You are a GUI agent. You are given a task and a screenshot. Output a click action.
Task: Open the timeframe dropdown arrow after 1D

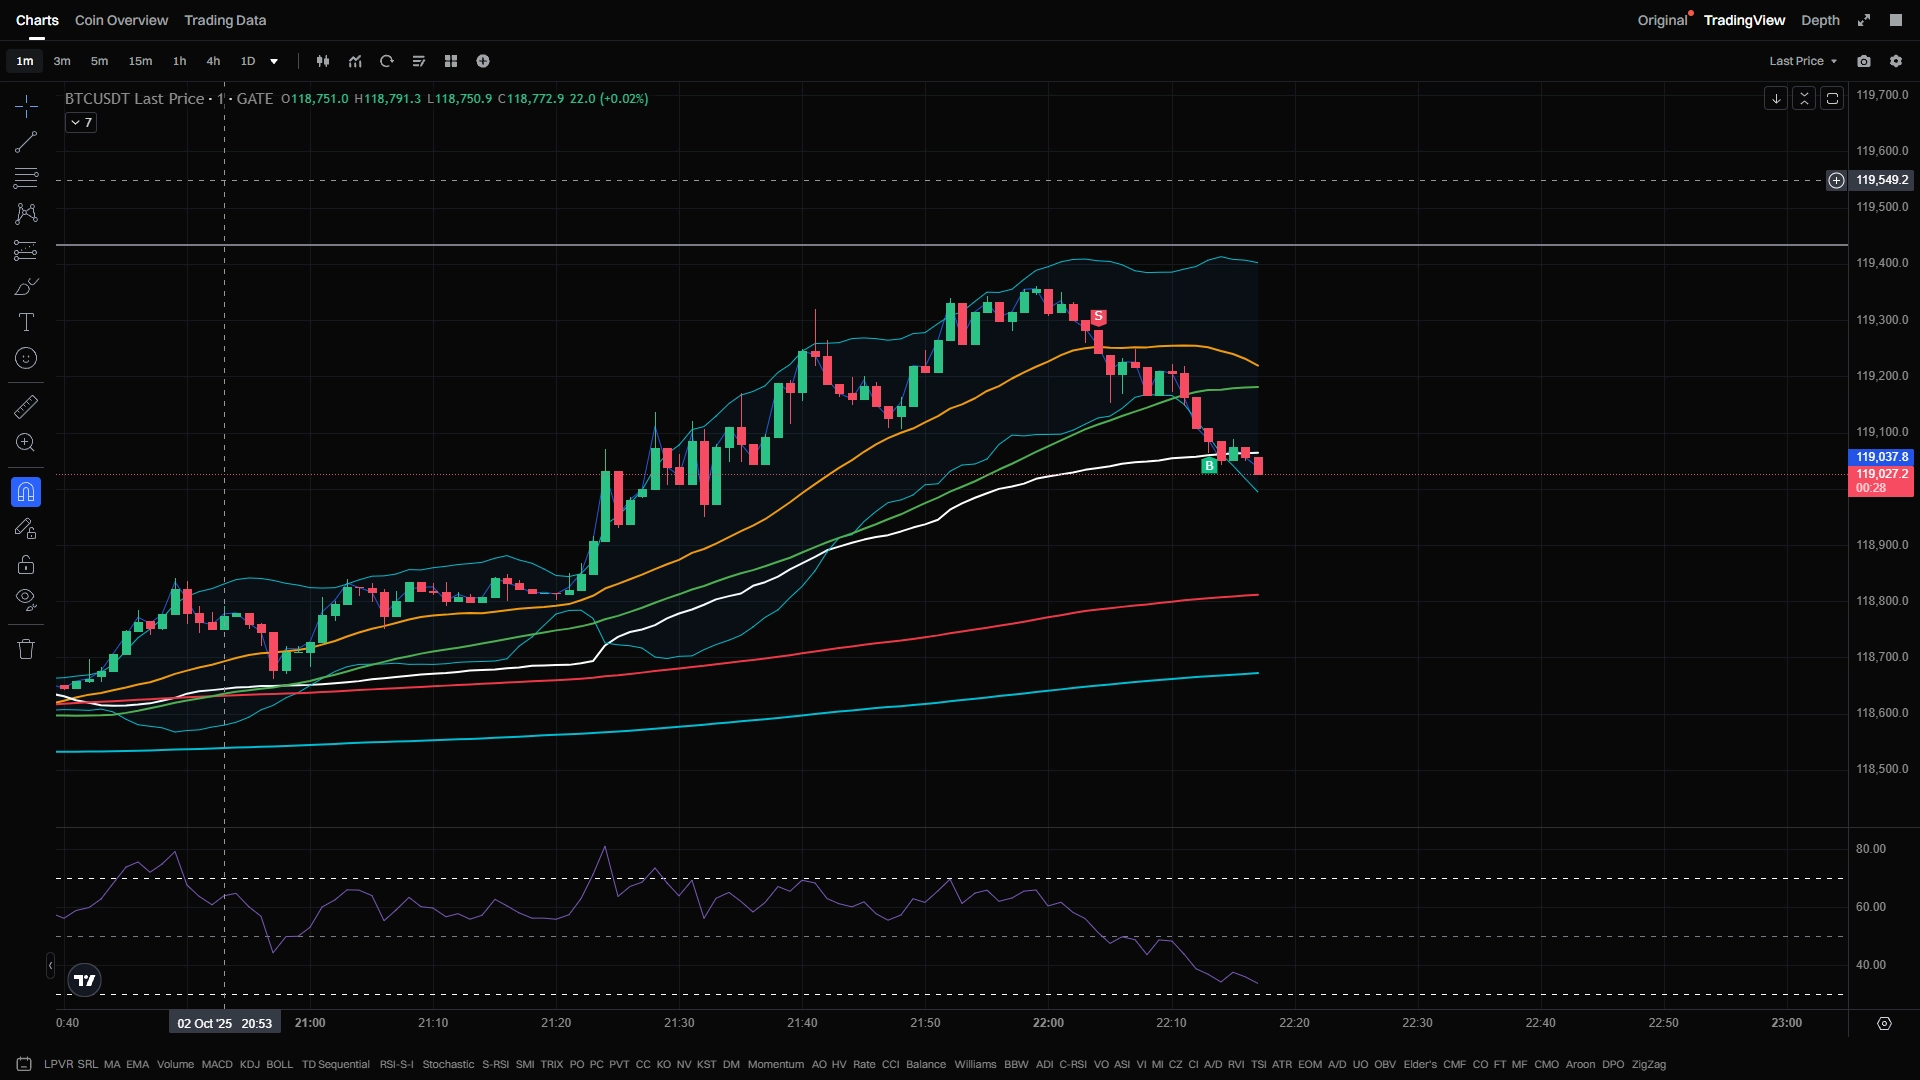[274, 61]
